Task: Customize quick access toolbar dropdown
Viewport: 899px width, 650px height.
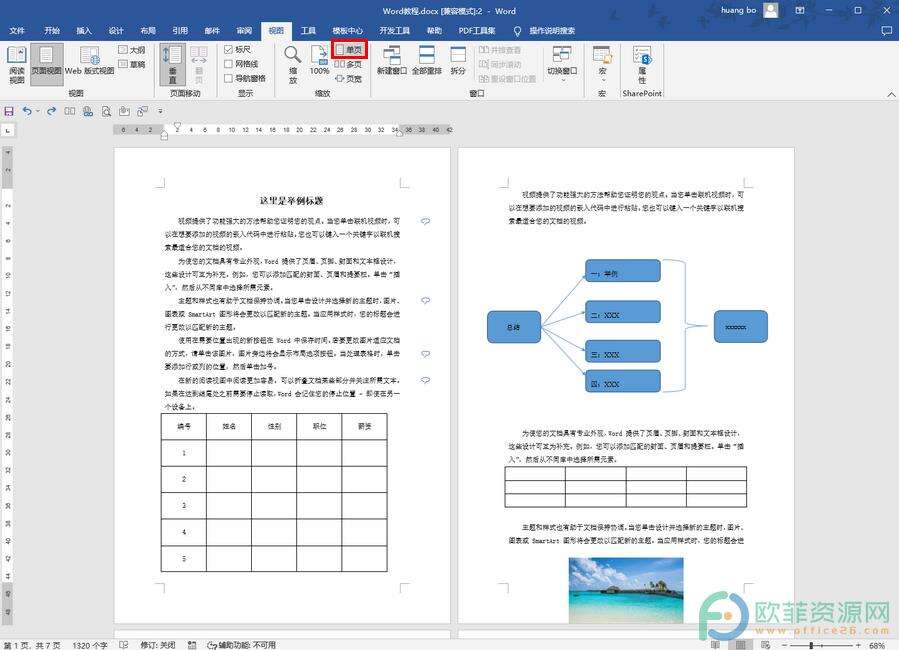Action: click(160, 111)
